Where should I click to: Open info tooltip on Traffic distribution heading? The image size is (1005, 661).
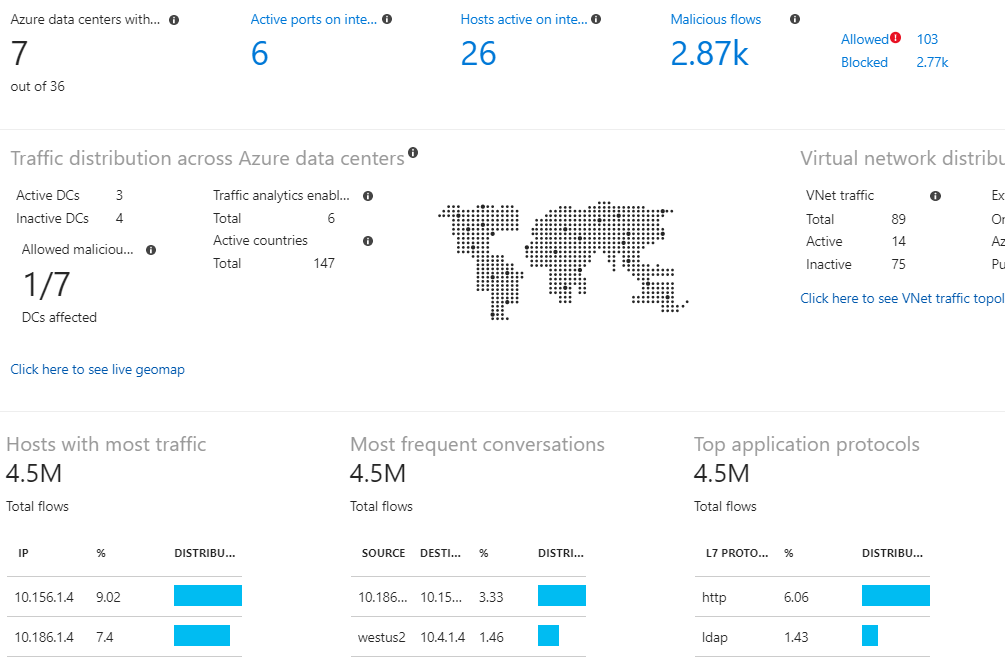413,152
